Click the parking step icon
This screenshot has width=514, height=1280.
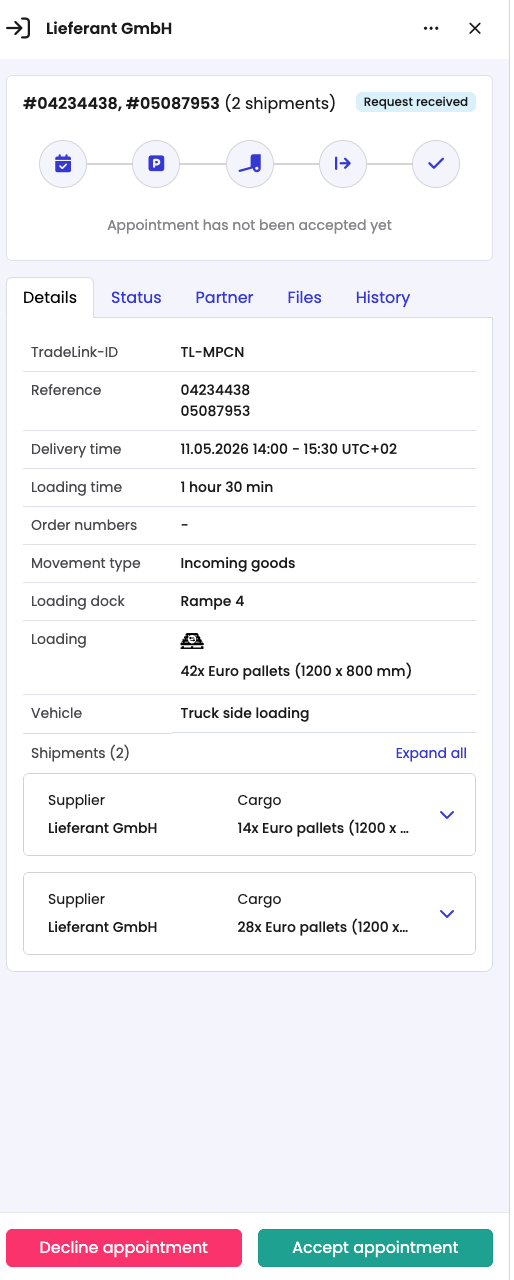156,163
